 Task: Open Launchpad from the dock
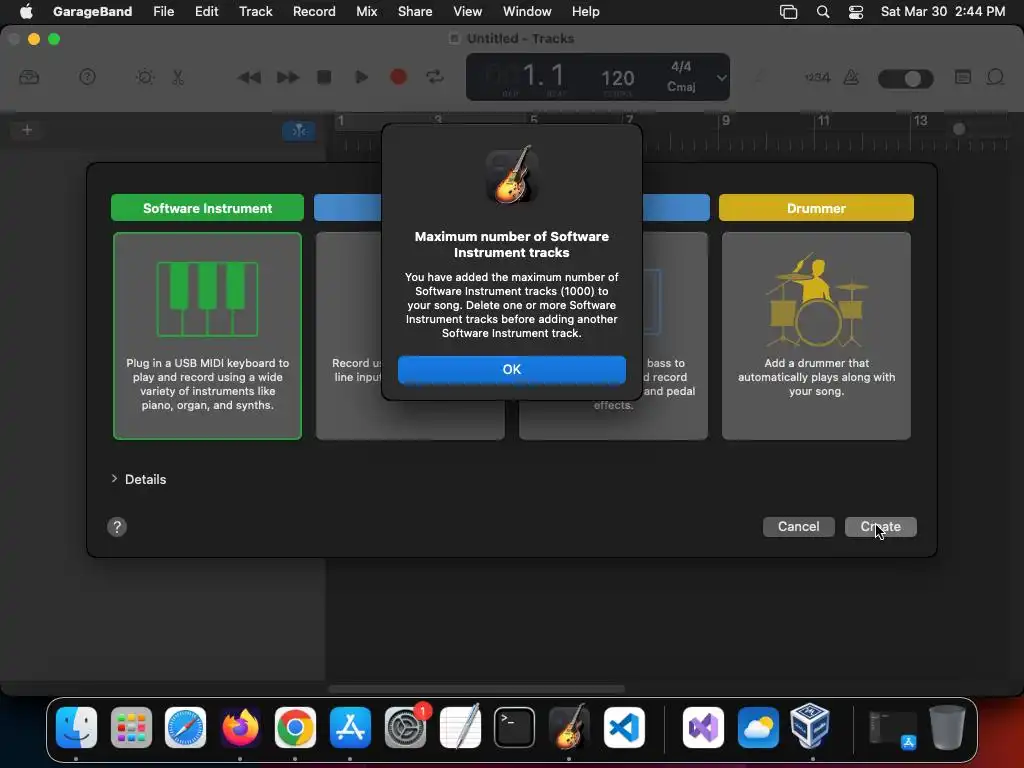point(131,727)
